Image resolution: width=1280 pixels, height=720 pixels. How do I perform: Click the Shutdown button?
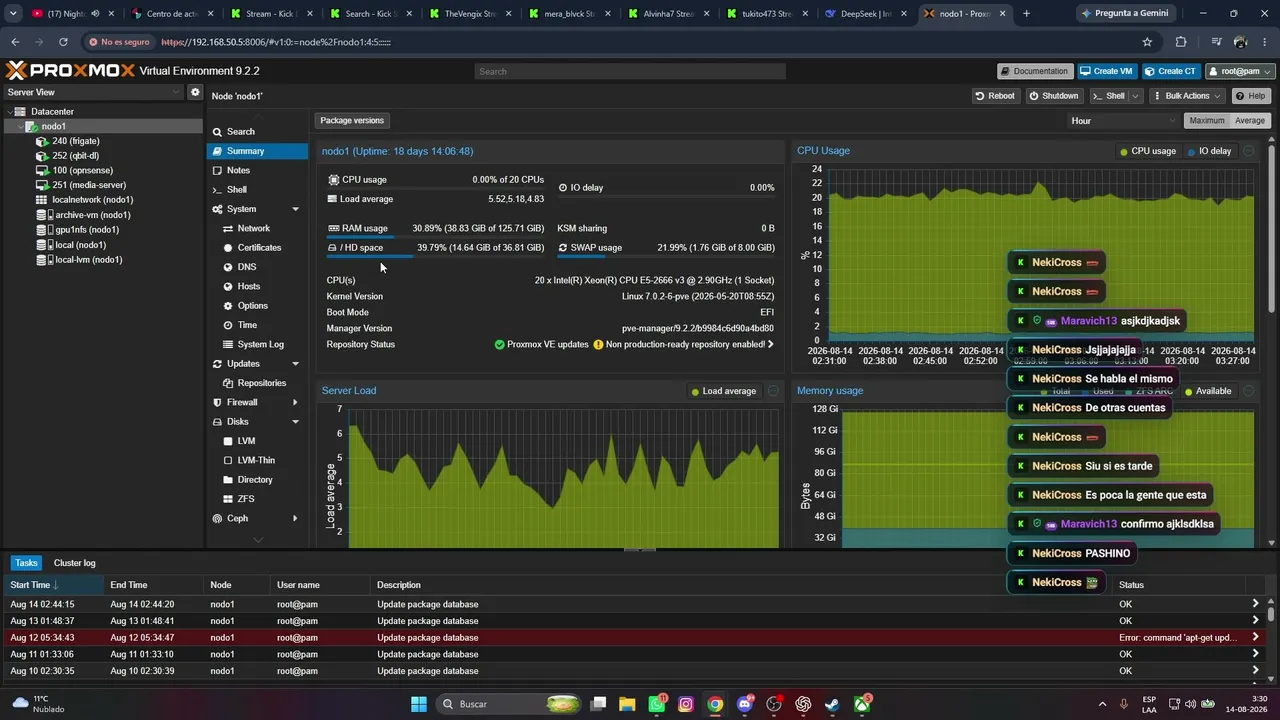click(x=1054, y=96)
